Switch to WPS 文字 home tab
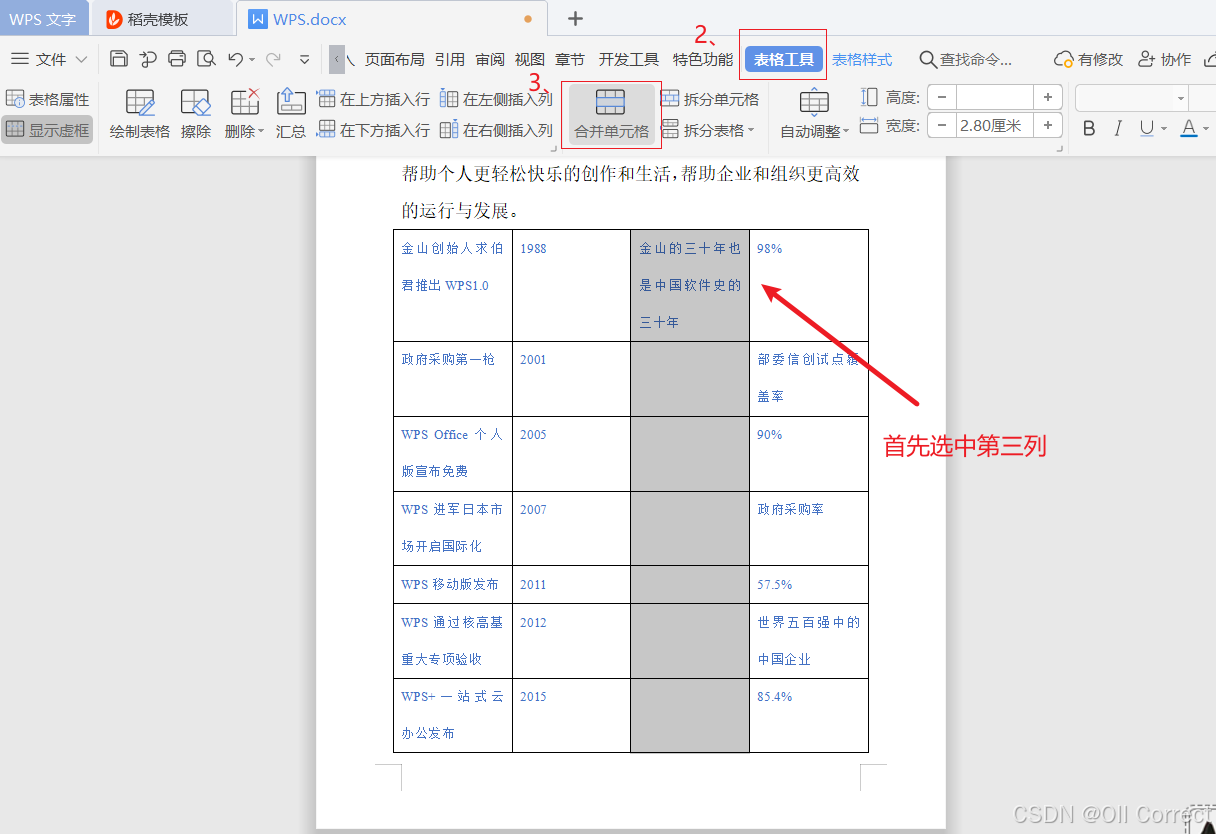 click(x=43, y=19)
